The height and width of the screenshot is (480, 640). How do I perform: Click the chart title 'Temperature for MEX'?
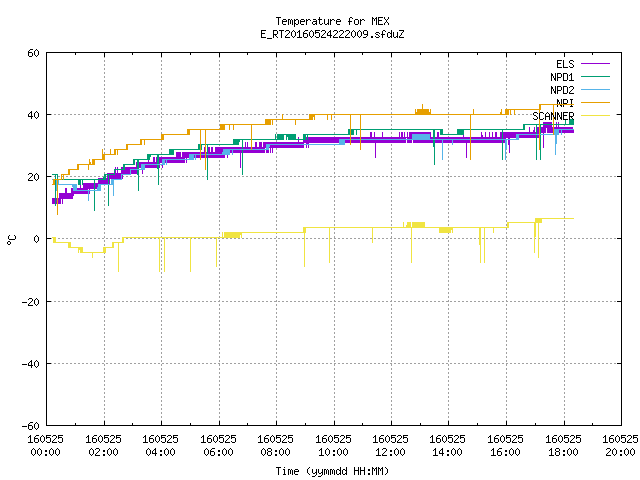click(332, 21)
